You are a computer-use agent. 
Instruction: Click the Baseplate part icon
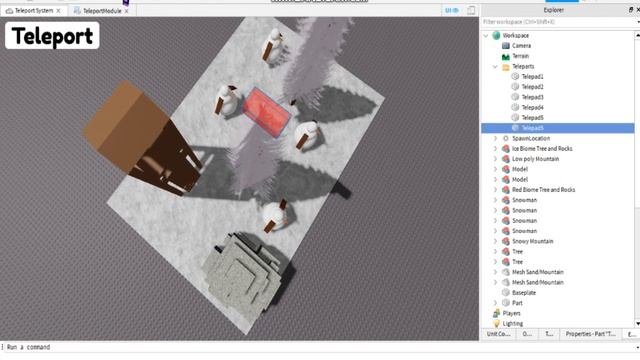(x=506, y=293)
